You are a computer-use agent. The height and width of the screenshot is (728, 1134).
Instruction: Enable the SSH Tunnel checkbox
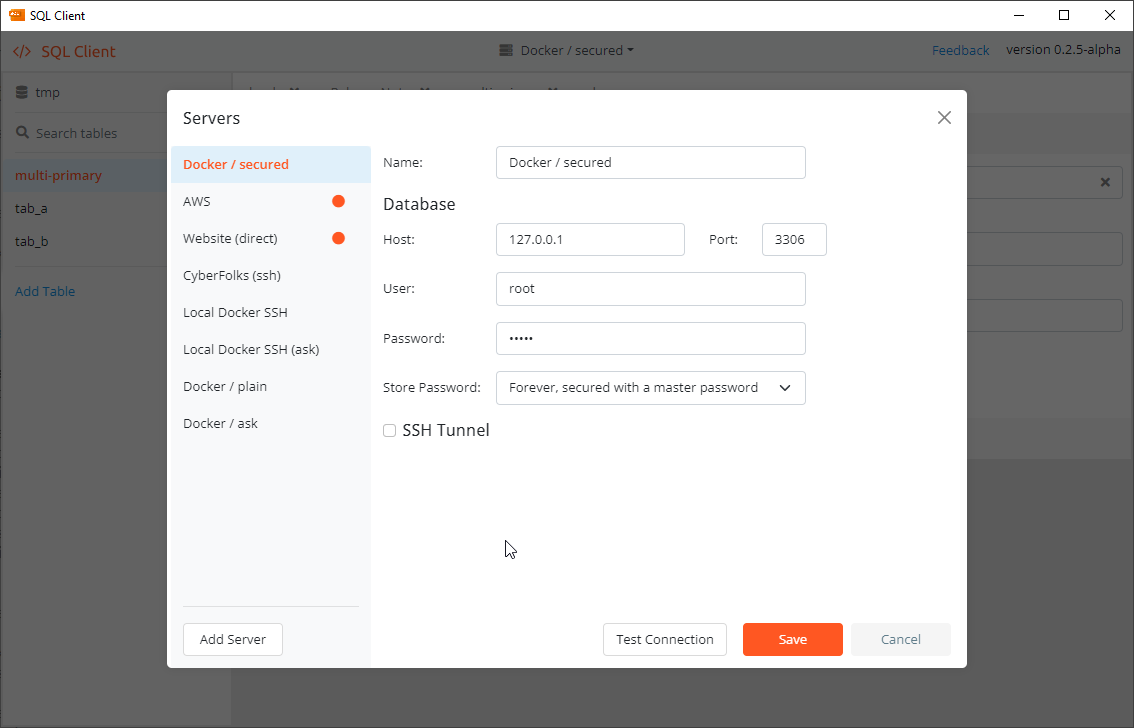click(390, 431)
